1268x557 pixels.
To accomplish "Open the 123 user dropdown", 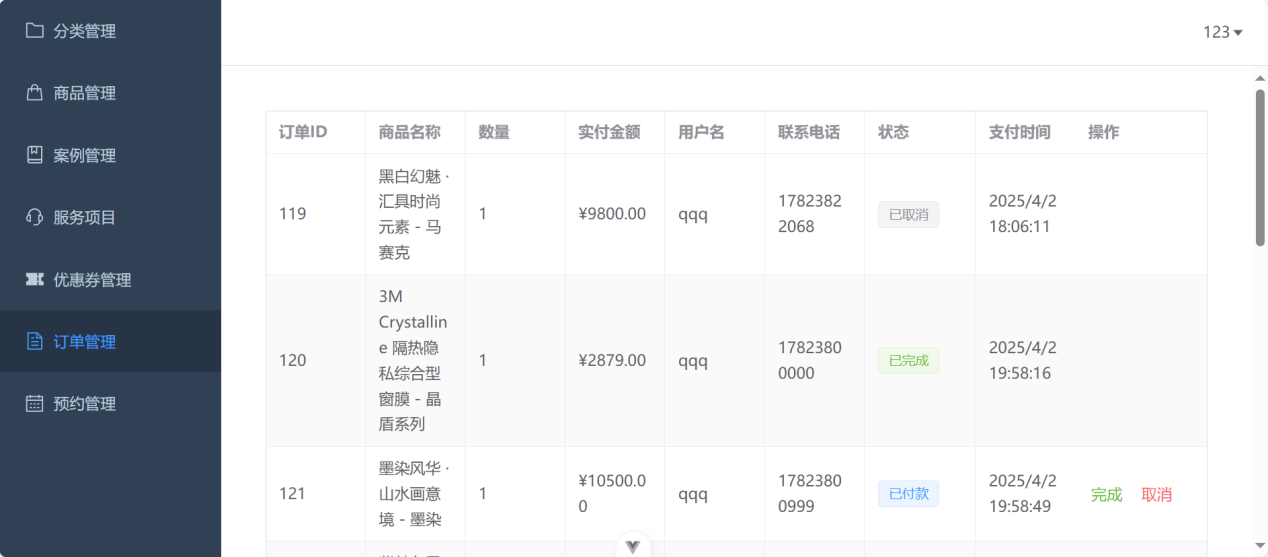I will point(1223,32).
